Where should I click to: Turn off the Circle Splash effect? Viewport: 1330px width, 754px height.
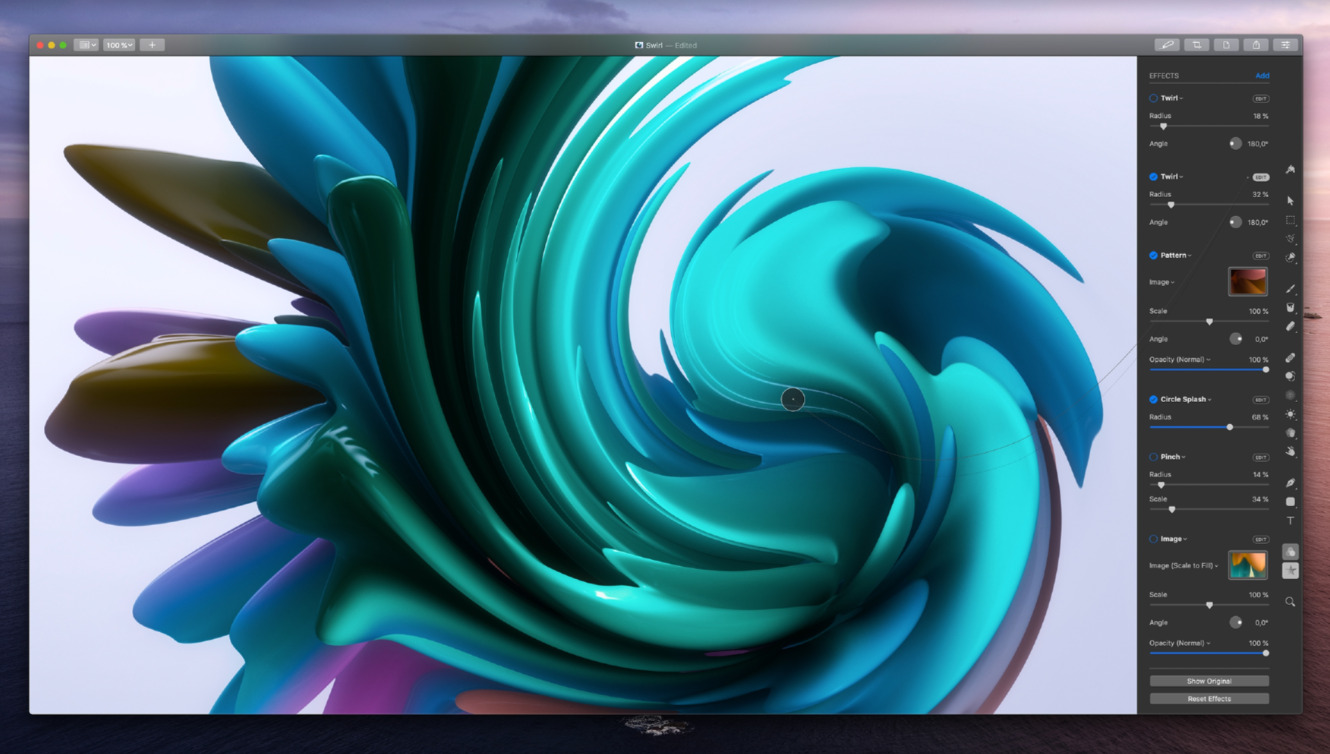[1153, 399]
